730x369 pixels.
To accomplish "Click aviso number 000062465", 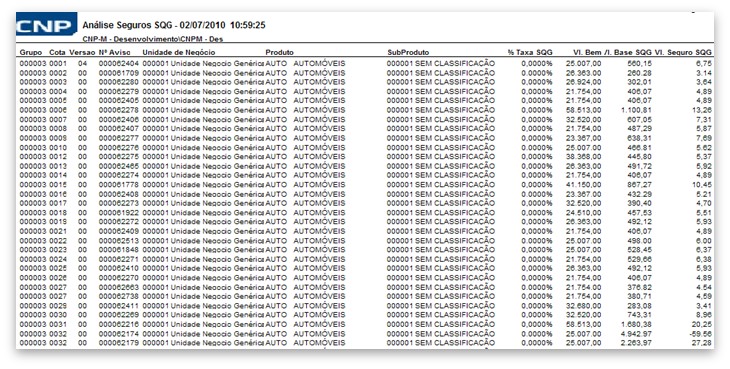I will [x=119, y=166].
